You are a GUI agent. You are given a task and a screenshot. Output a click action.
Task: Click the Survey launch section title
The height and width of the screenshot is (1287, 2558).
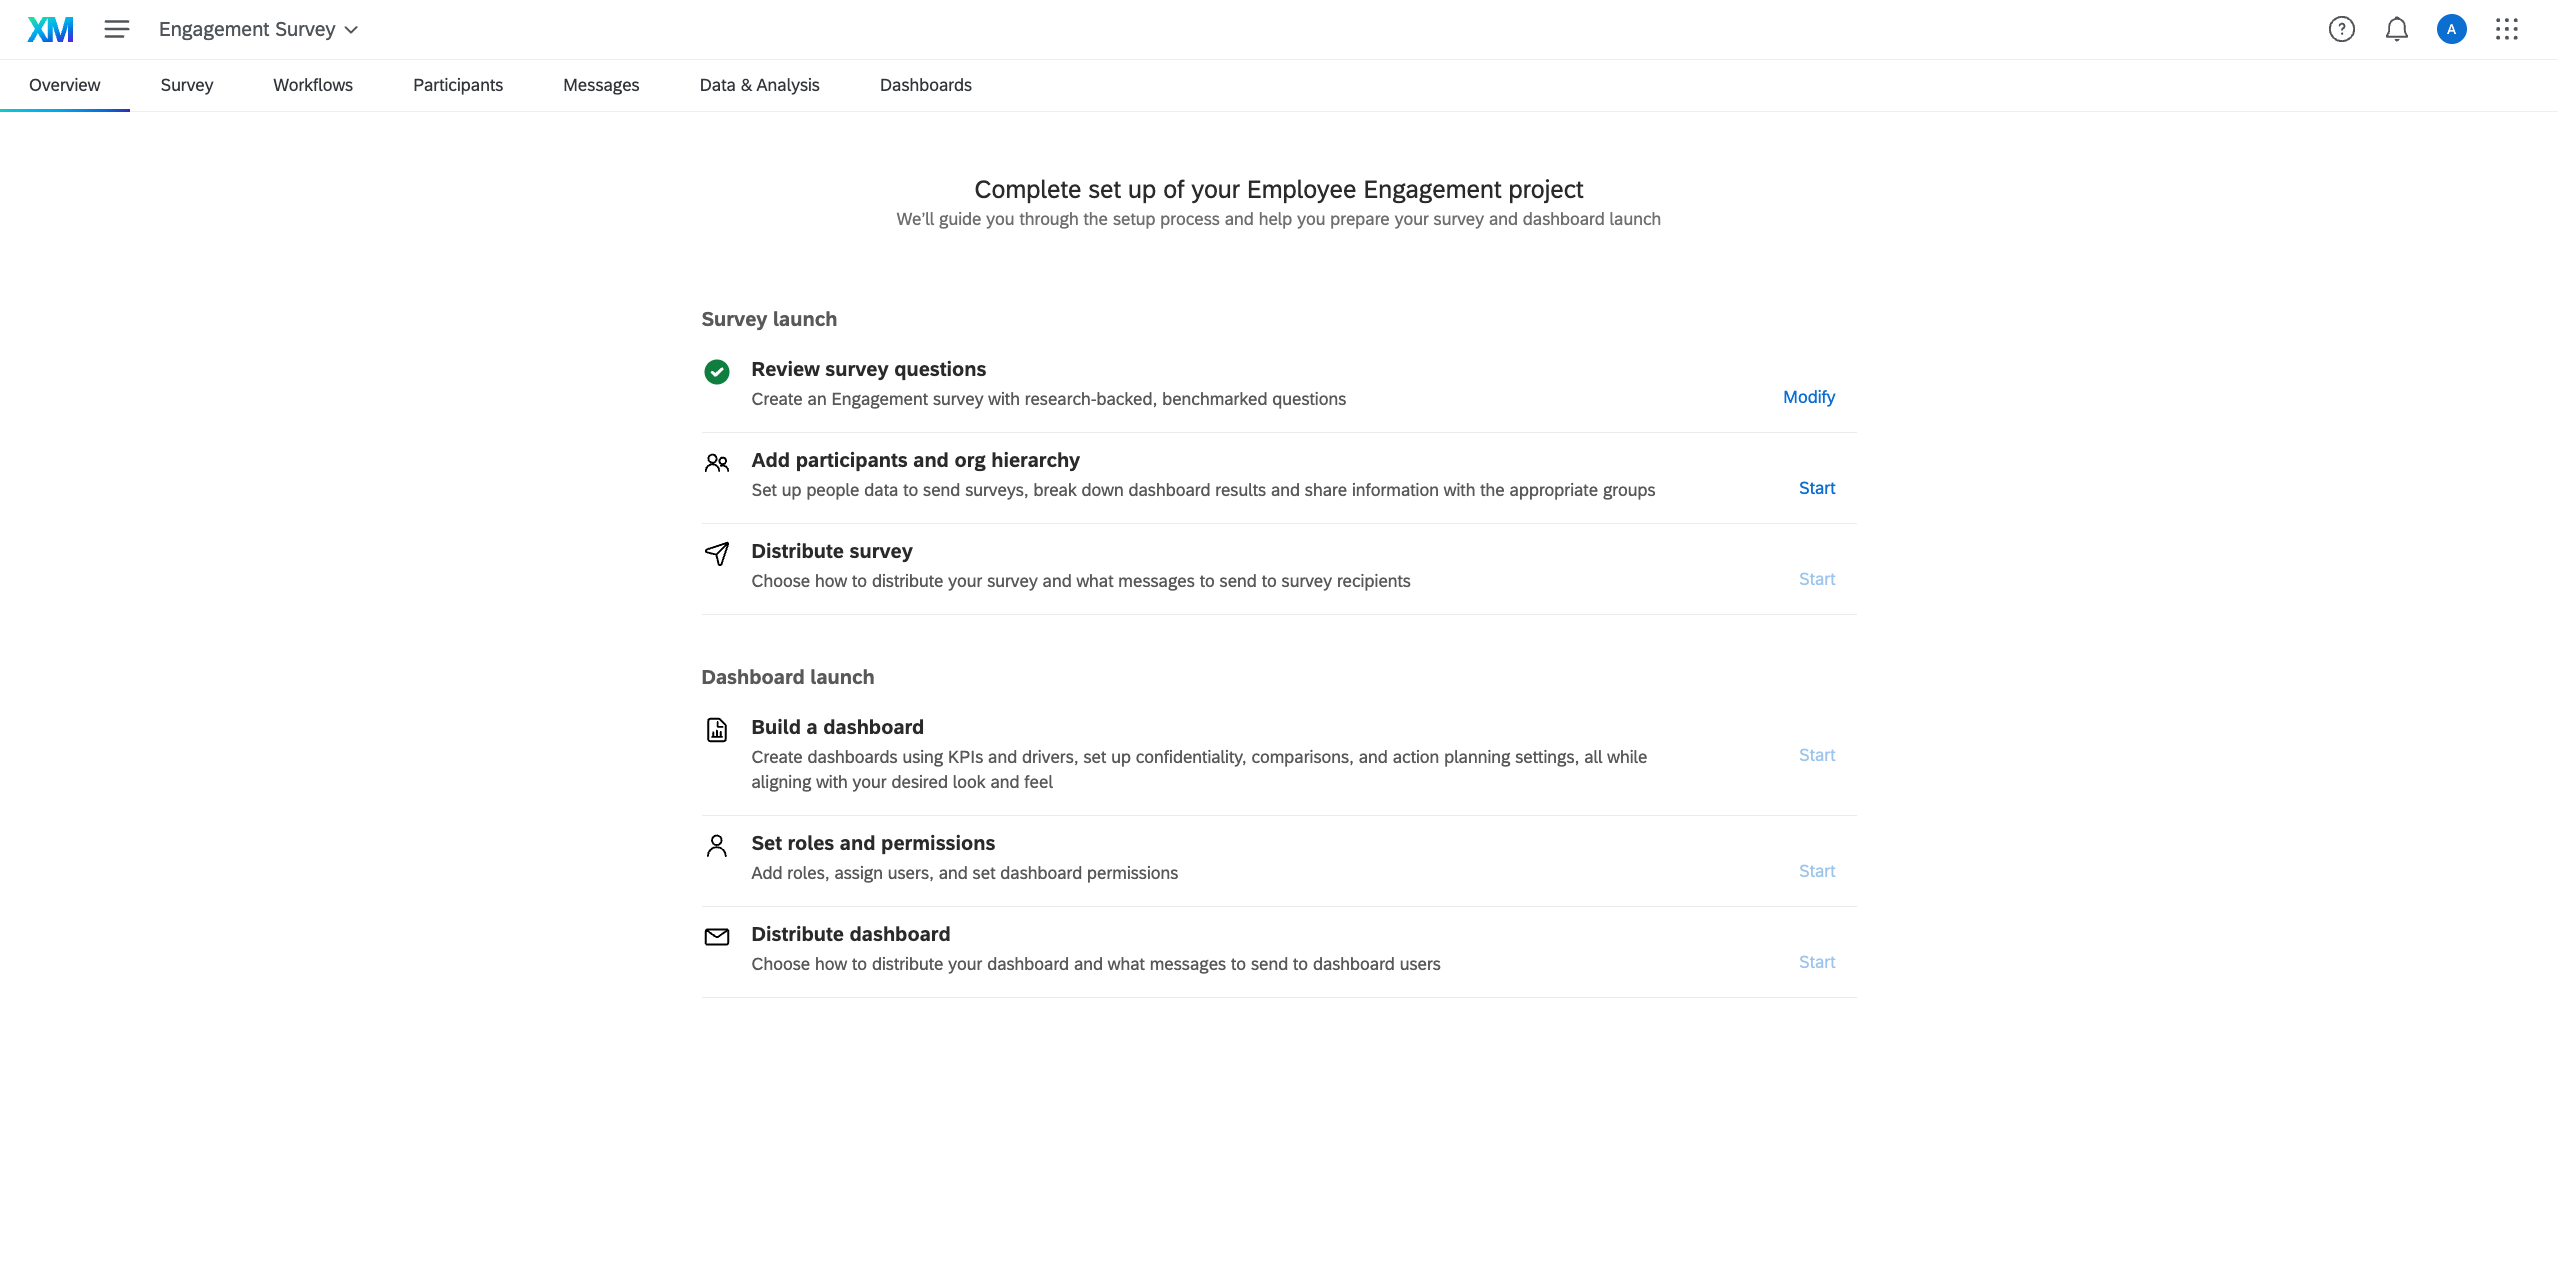[x=769, y=319]
